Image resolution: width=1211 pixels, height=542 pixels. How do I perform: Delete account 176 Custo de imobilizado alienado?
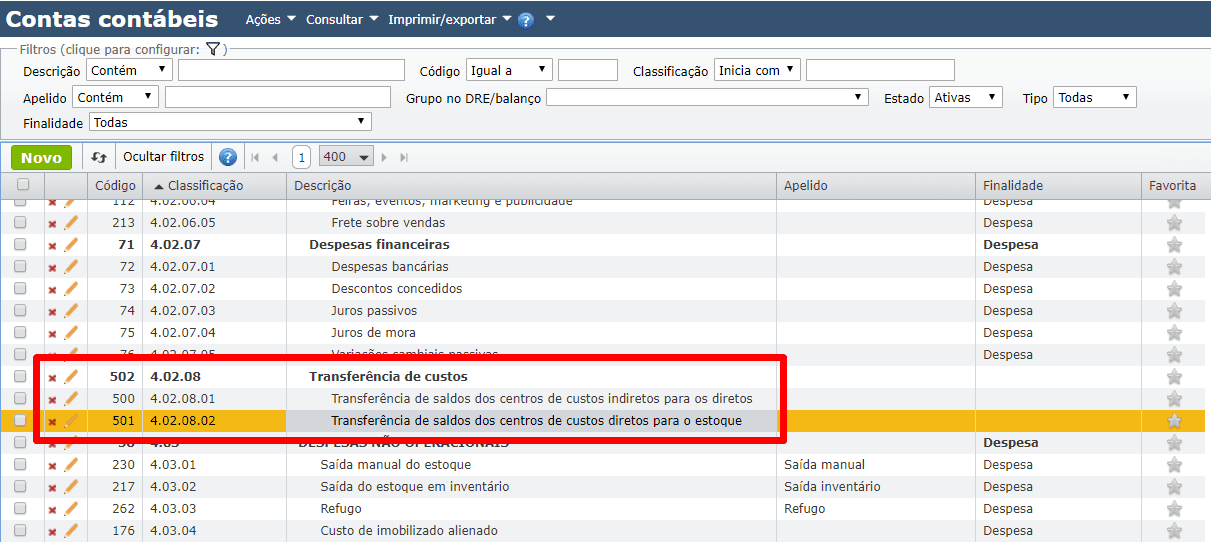click(53, 531)
